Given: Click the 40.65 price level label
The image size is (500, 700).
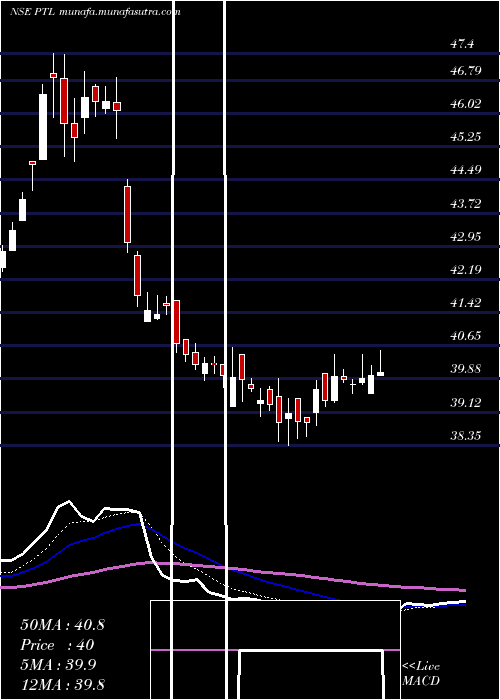Looking at the screenshot, I should 466,335.
